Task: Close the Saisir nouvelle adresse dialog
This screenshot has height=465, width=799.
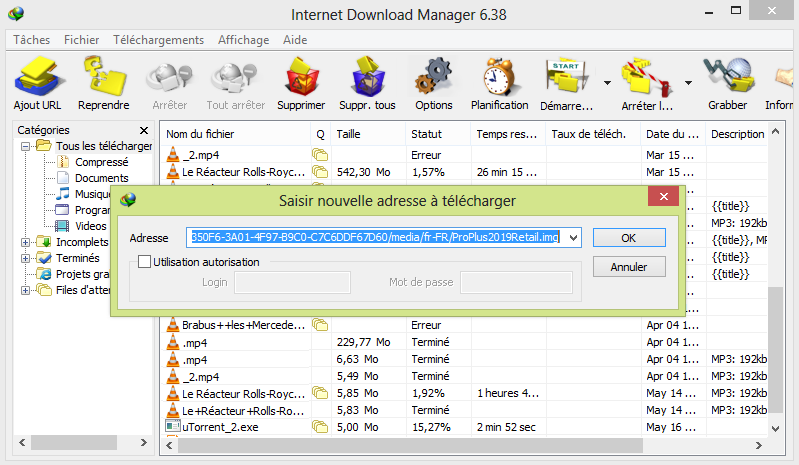Action: pyautogui.click(x=663, y=196)
